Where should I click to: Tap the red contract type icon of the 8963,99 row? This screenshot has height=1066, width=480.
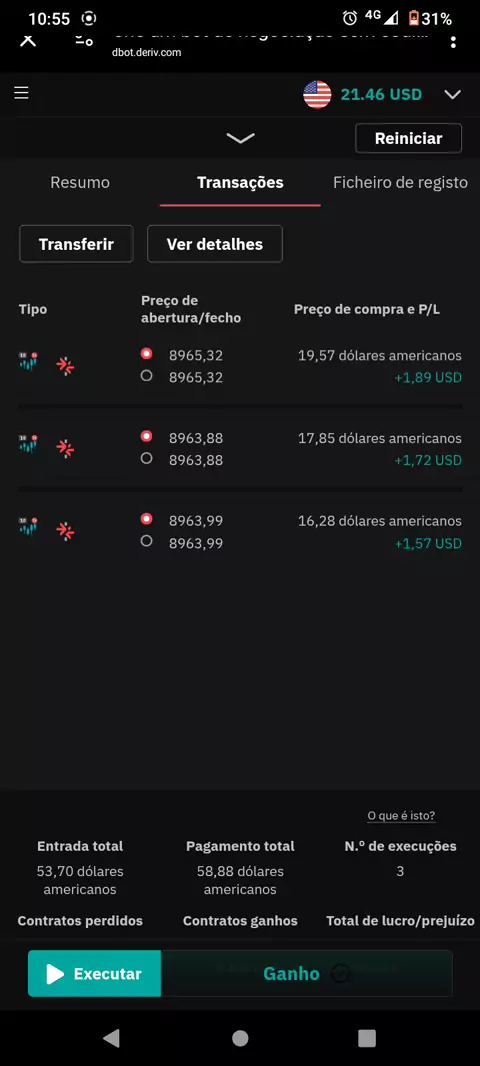65,531
